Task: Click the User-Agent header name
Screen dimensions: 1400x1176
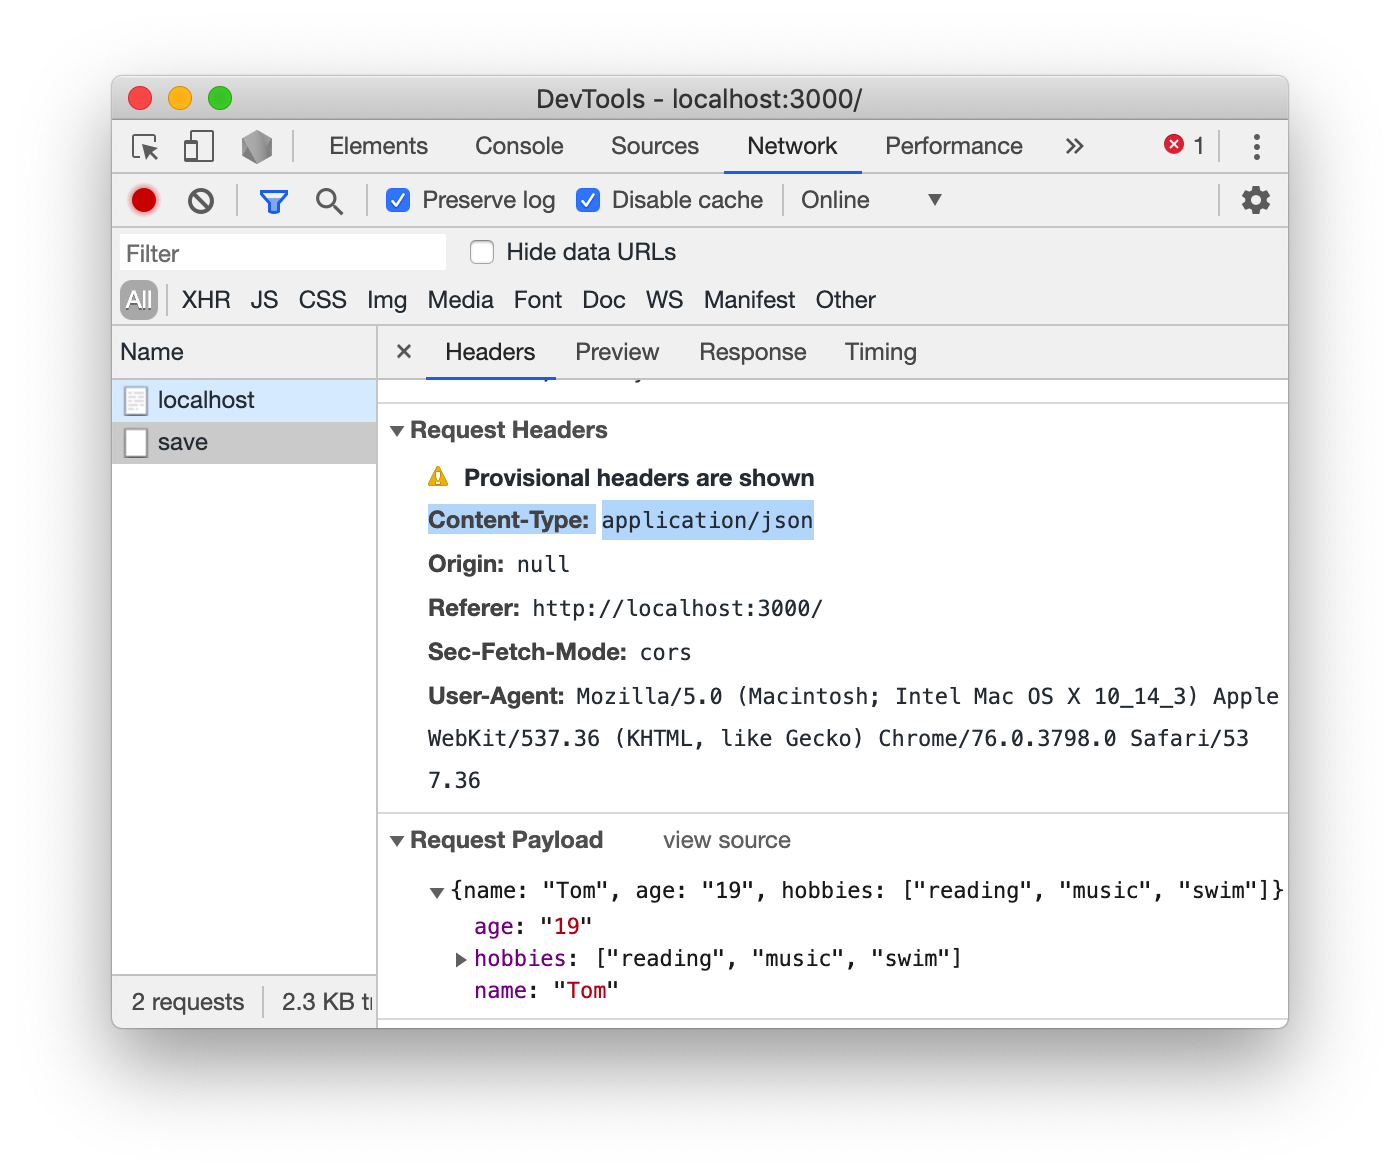Action: [497, 696]
